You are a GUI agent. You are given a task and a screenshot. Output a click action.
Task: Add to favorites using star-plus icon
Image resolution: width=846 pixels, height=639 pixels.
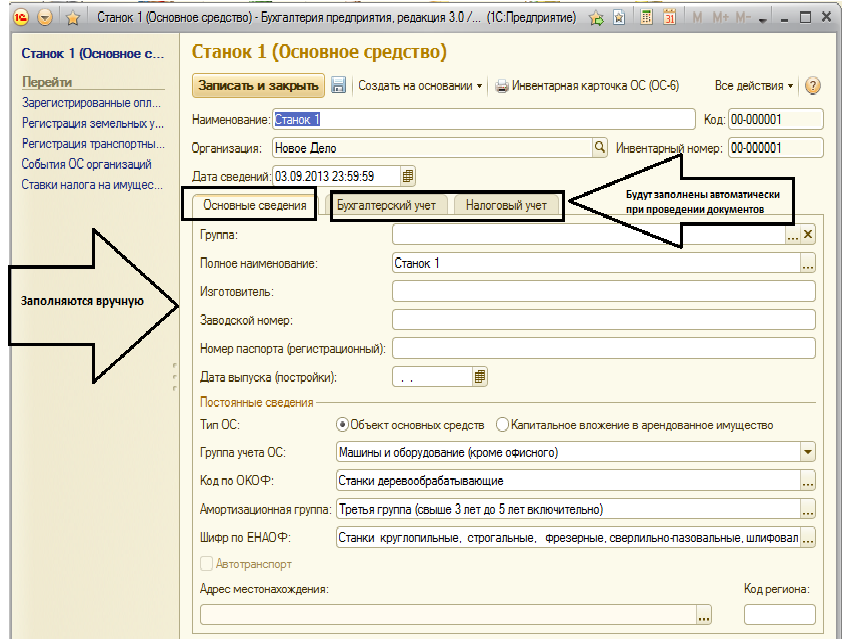point(596,18)
